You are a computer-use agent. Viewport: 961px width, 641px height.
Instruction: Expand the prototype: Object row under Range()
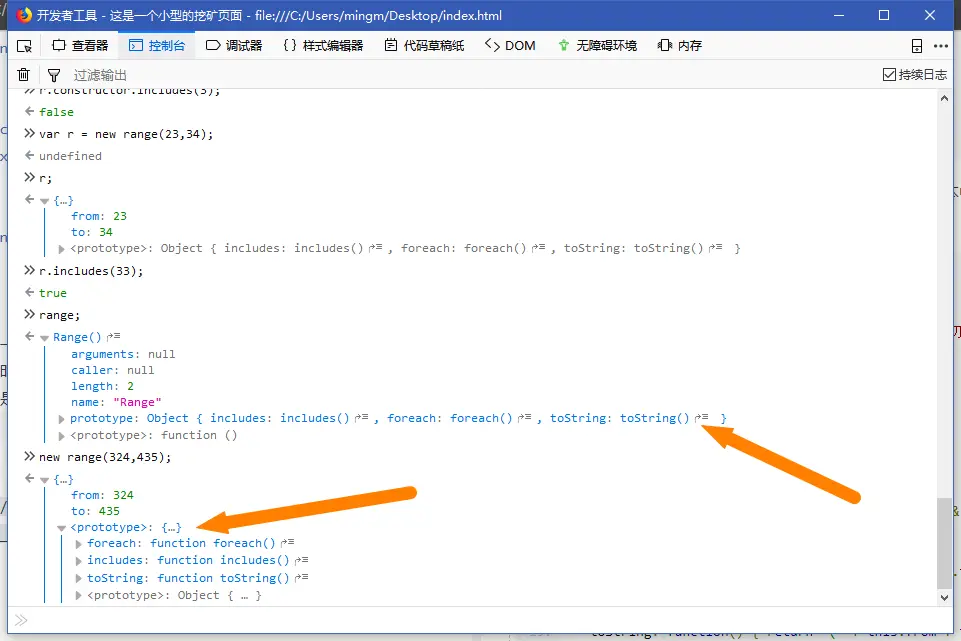tap(61, 419)
